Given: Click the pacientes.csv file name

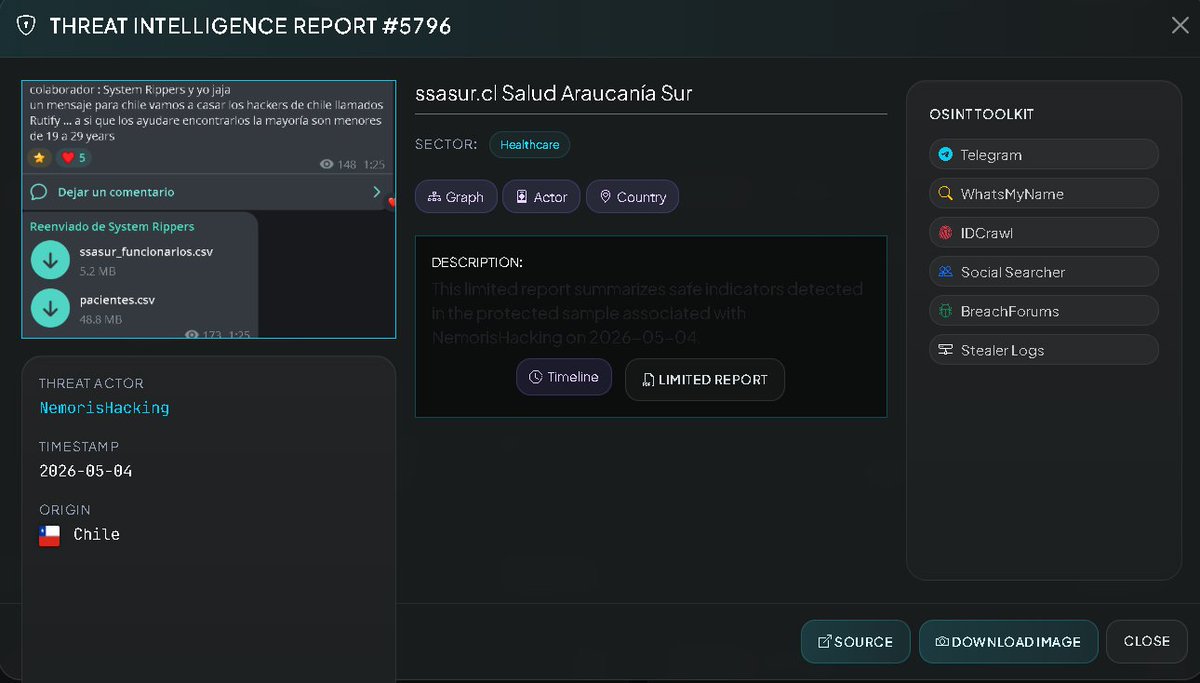Looking at the screenshot, I should 117,300.
